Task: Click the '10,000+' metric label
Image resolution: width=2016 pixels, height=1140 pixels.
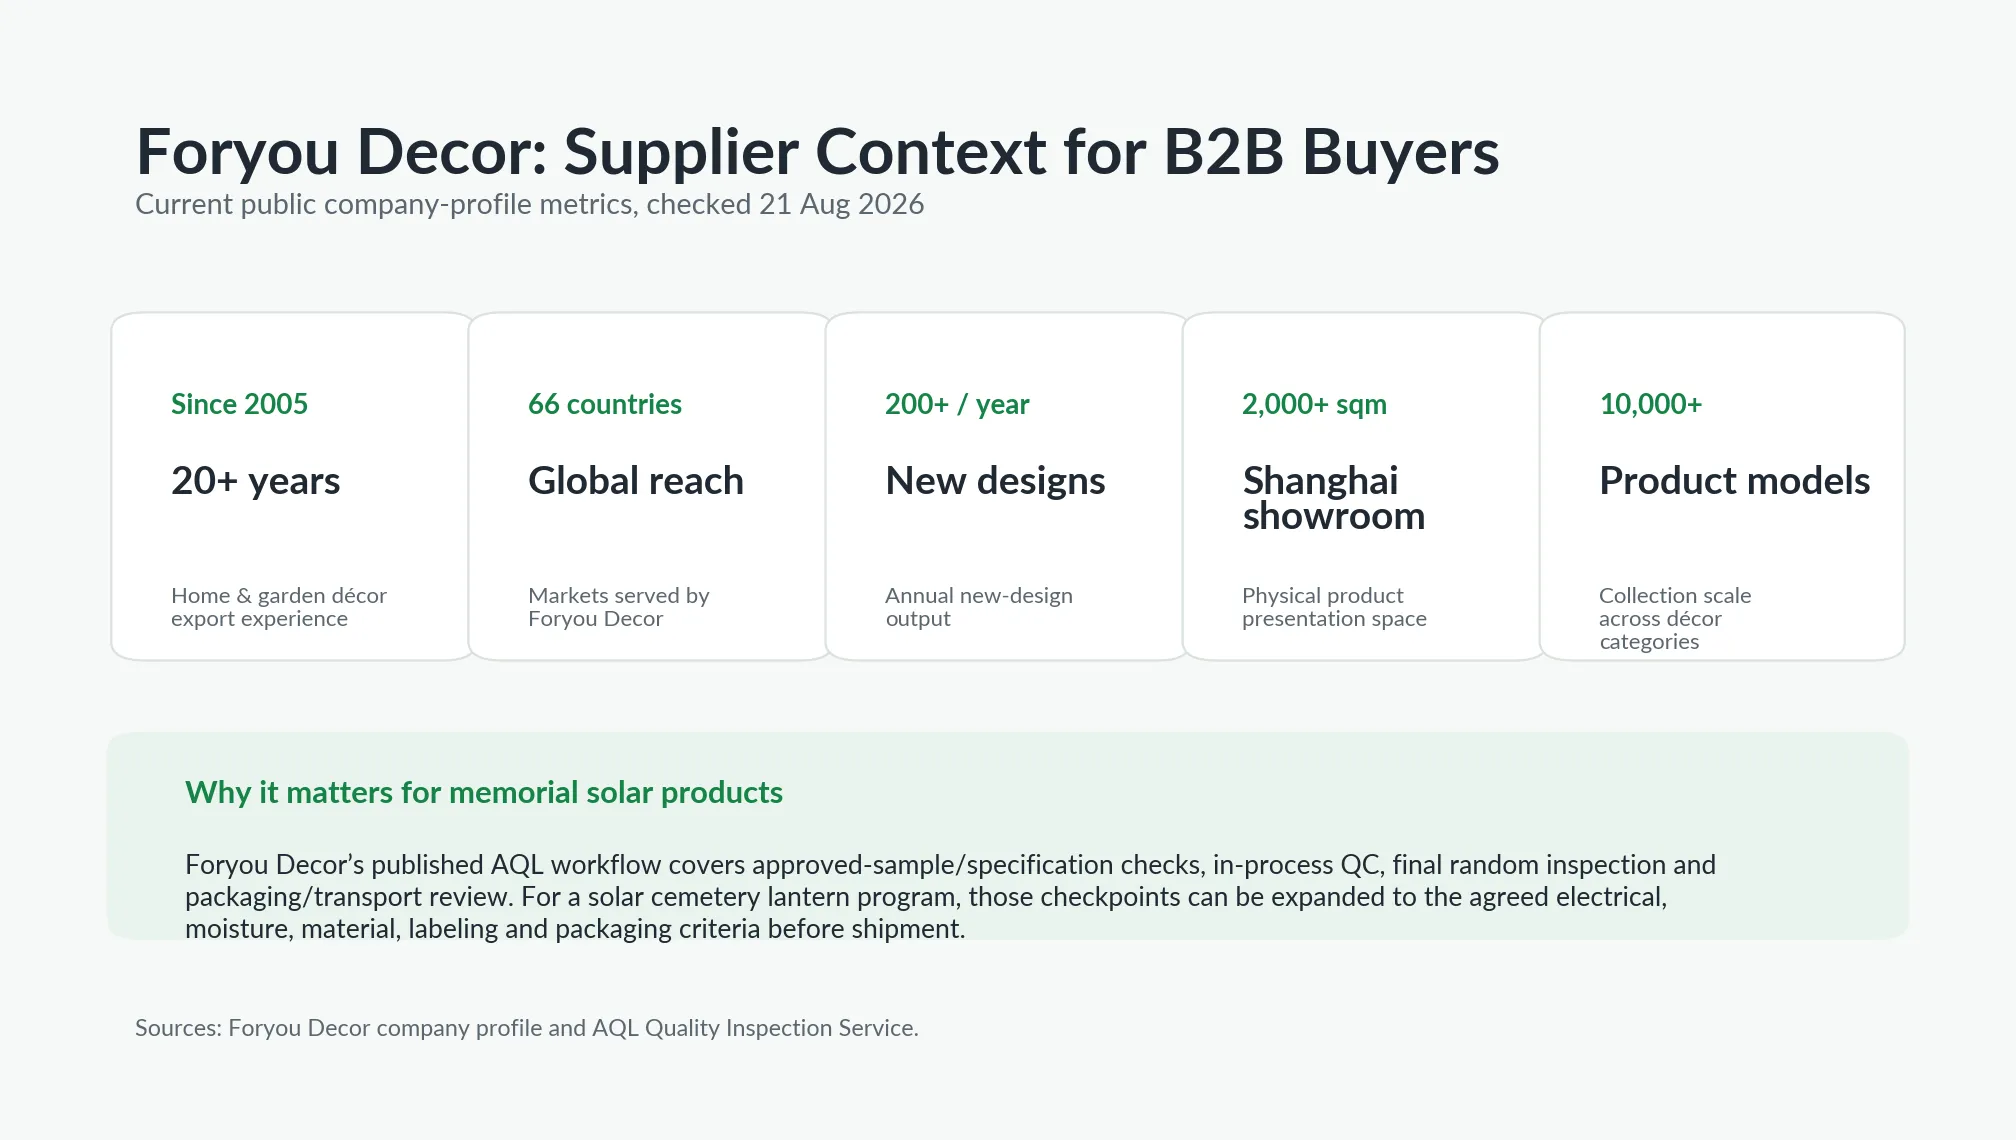Action: tap(1650, 404)
